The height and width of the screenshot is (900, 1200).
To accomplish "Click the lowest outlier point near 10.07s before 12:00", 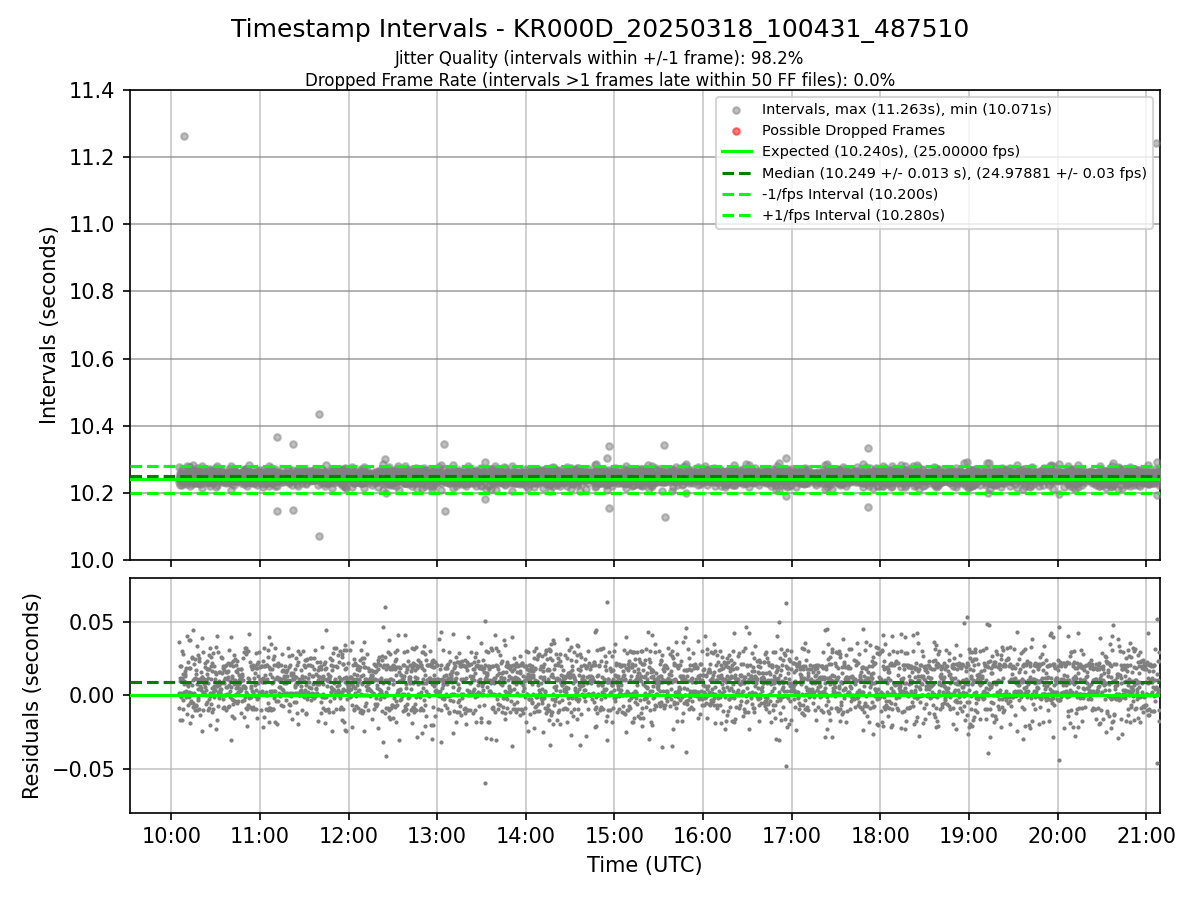I will pos(319,536).
